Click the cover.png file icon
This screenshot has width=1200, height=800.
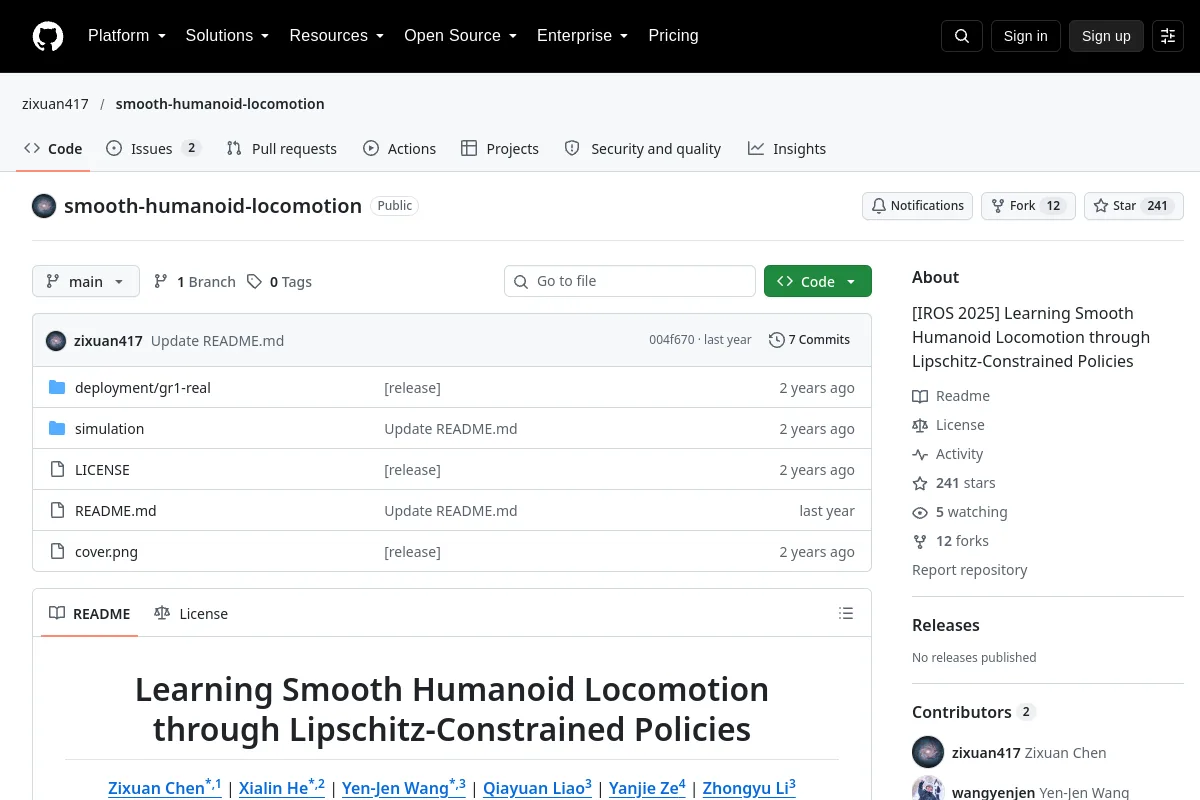(x=57, y=552)
